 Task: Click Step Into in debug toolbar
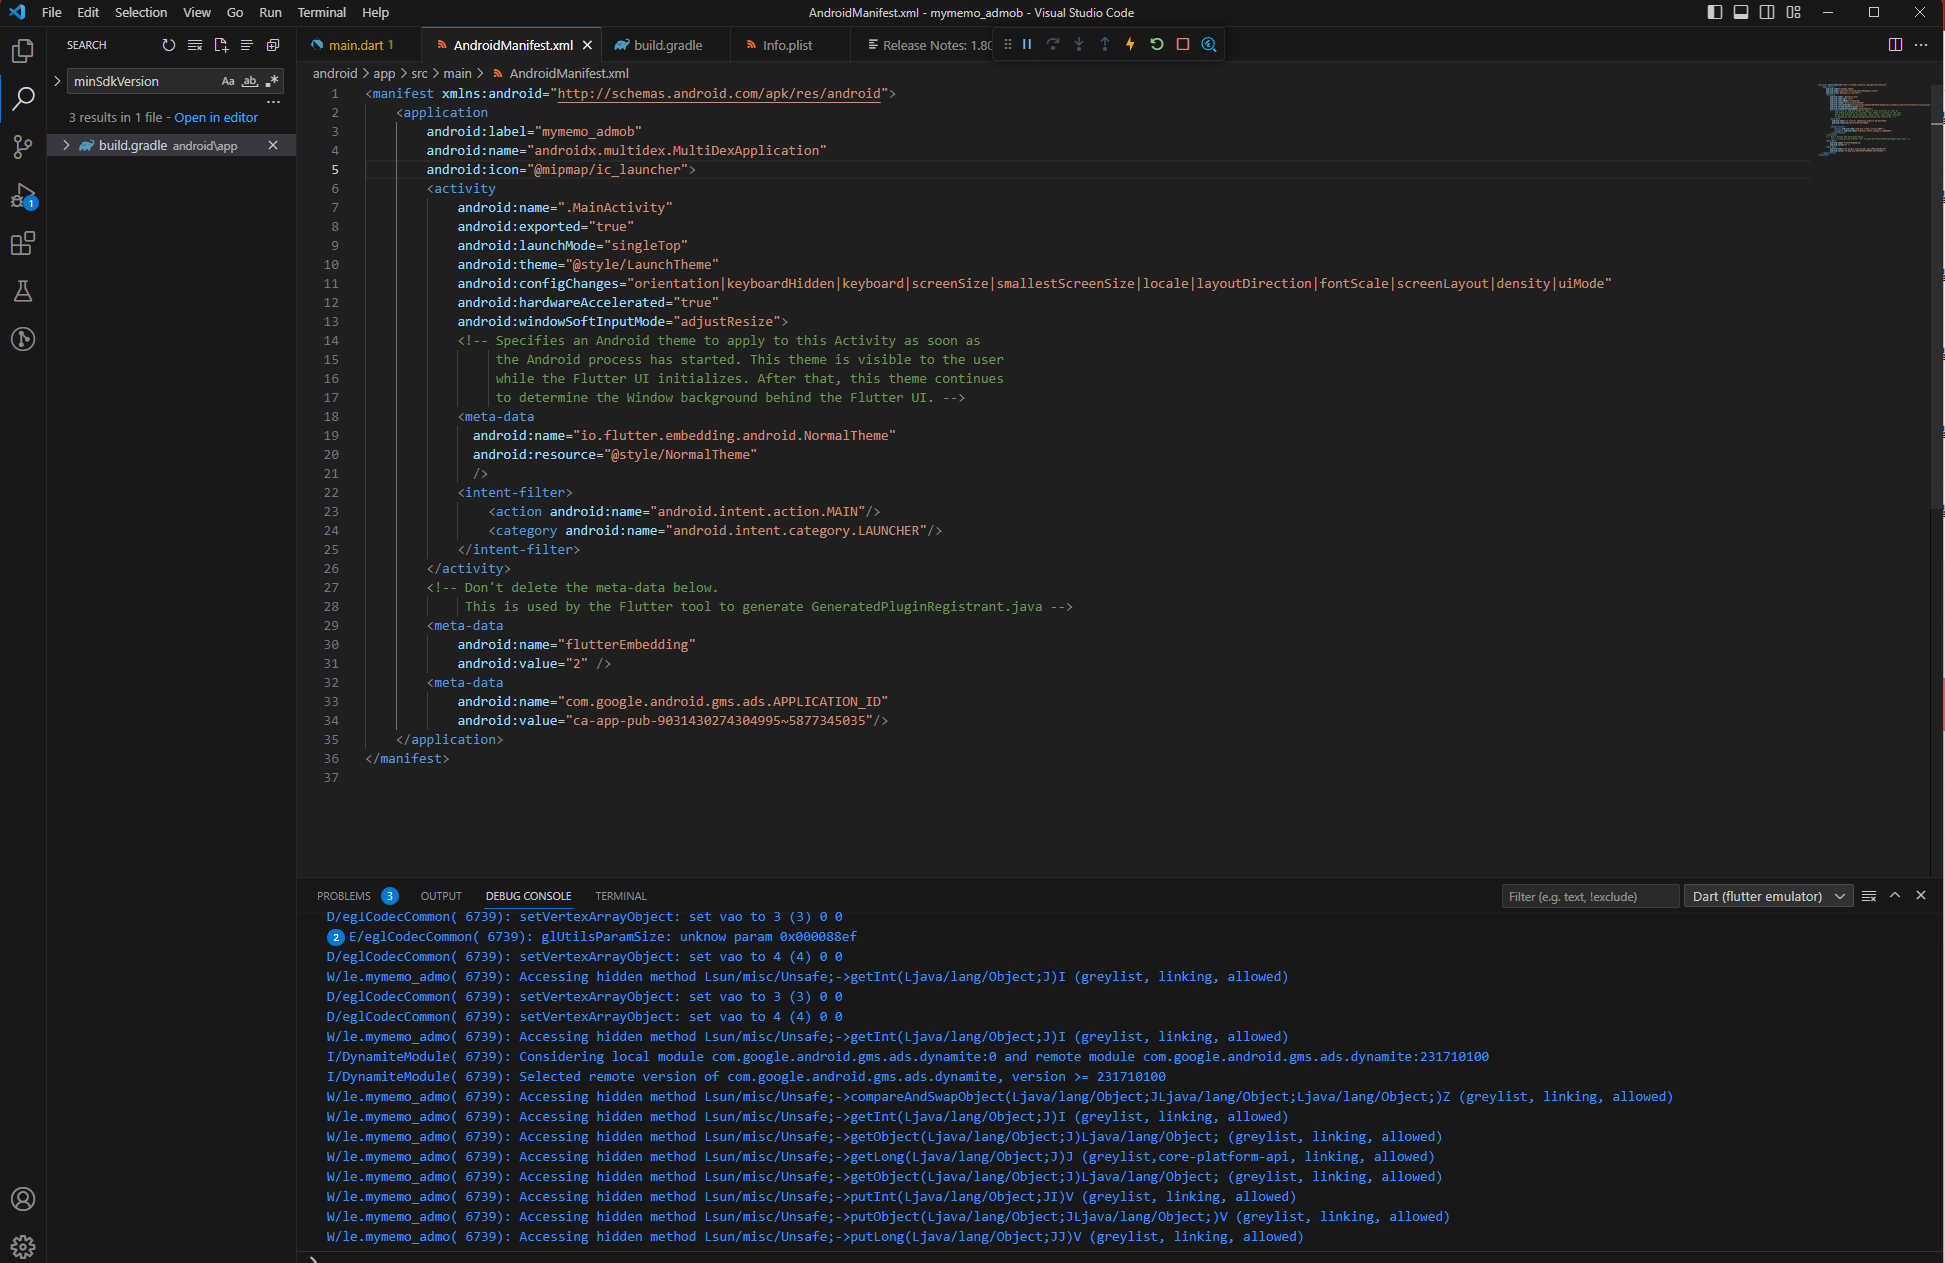[x=1079, y=44]
